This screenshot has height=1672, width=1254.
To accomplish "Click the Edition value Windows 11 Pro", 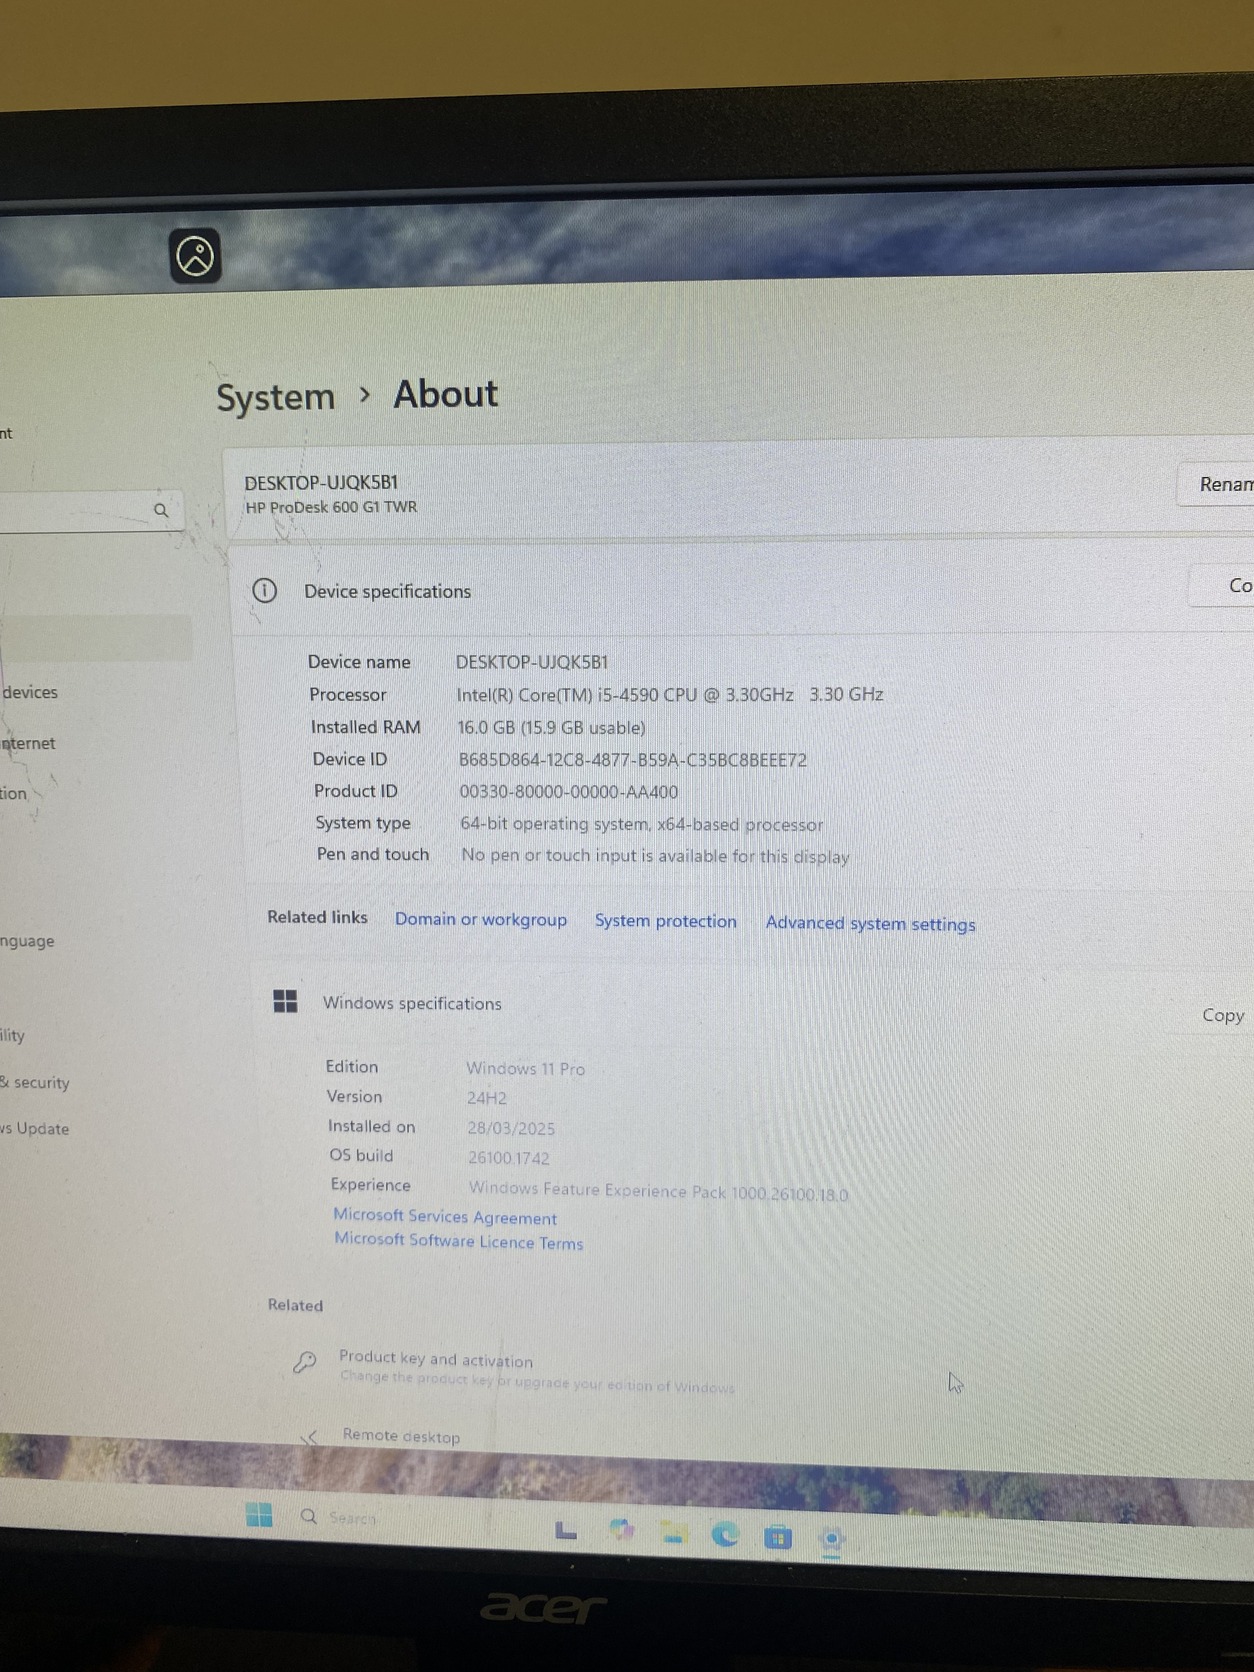I will pyautogui.click(x=526, y=1068).
